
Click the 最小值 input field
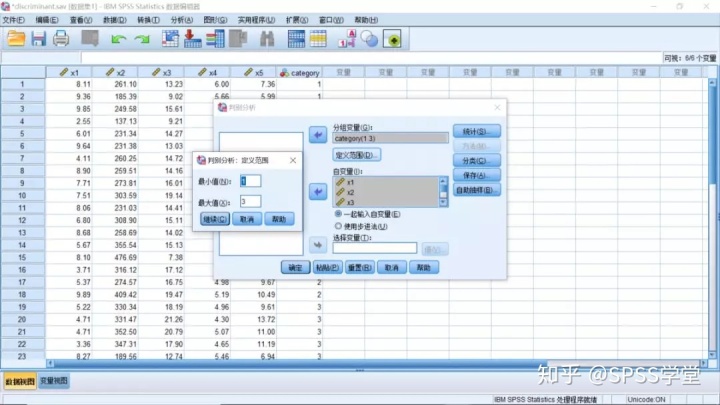click(x=250, y=181)
